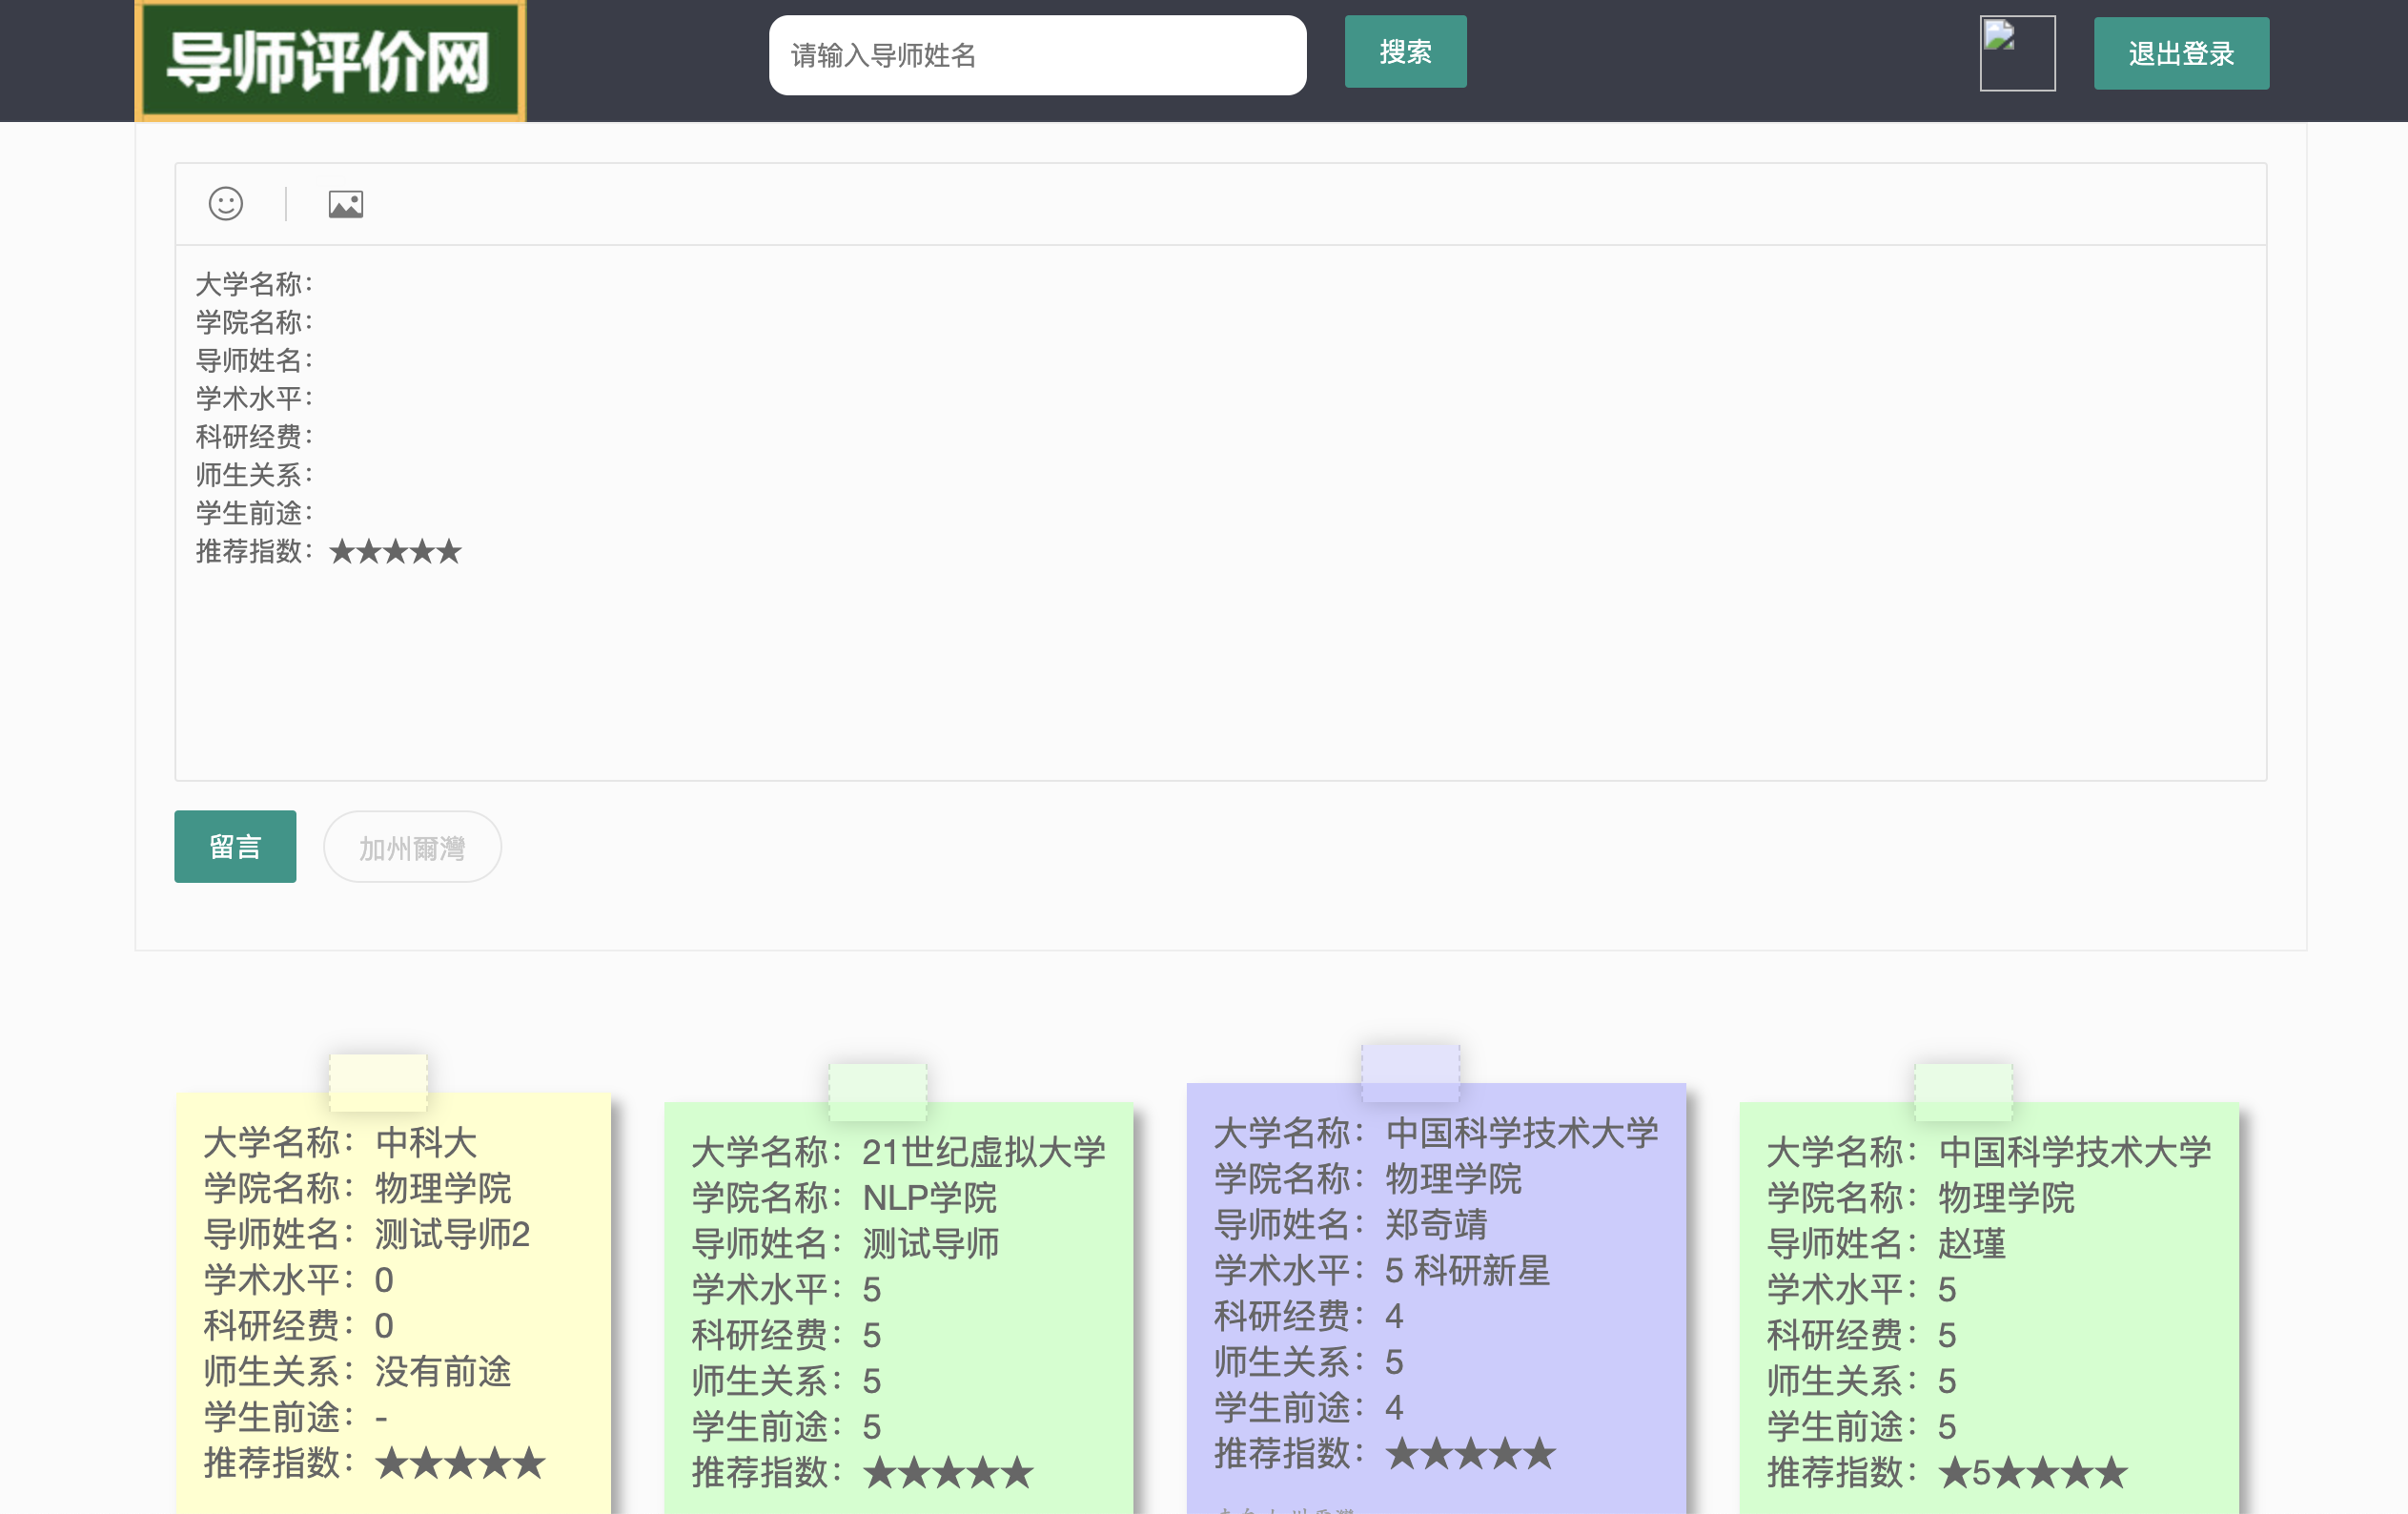Click star rating on 郑奇靖 note
2408x1514 pixels.
(x=1470, y=1453)
